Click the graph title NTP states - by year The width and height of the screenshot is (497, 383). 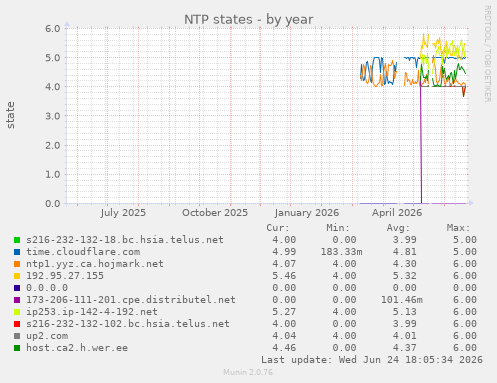pyautogui.click(x=248, y=19)
